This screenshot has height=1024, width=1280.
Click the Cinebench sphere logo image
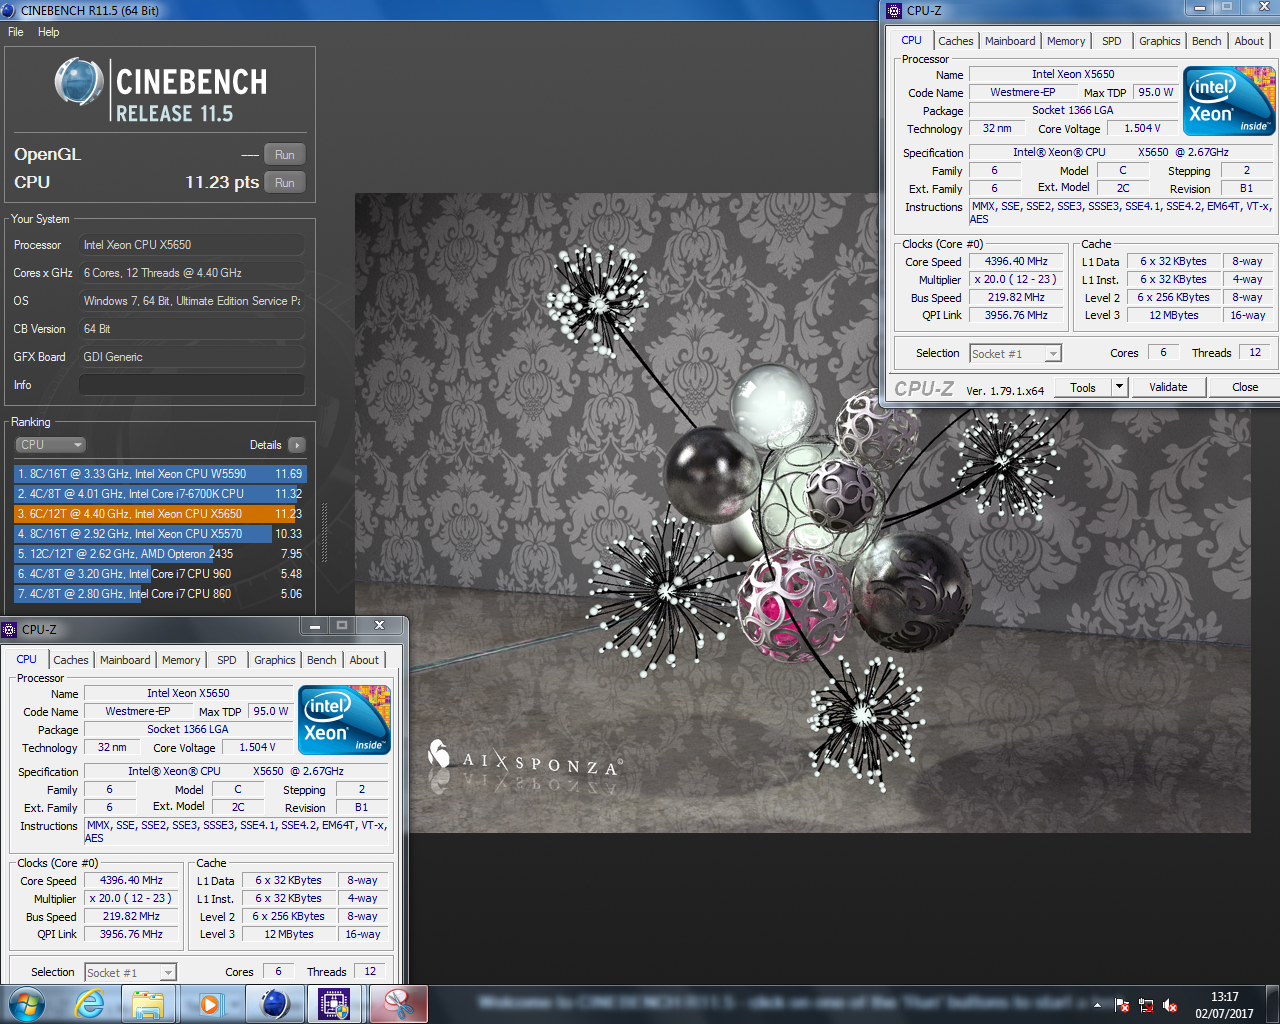tap(79, 82)
